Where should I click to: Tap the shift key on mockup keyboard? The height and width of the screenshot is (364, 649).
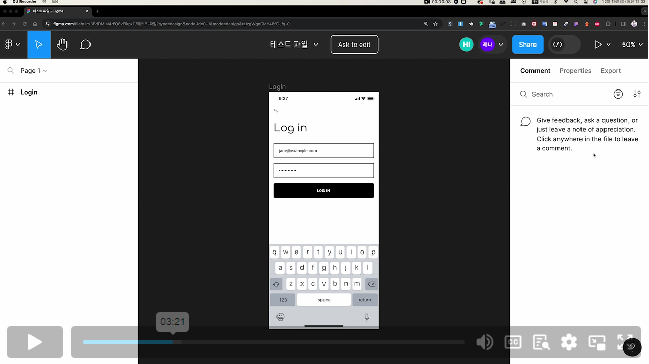[276, 284]
